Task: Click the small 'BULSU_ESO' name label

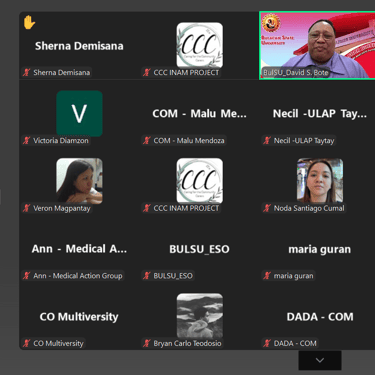Action: (173, 276)
